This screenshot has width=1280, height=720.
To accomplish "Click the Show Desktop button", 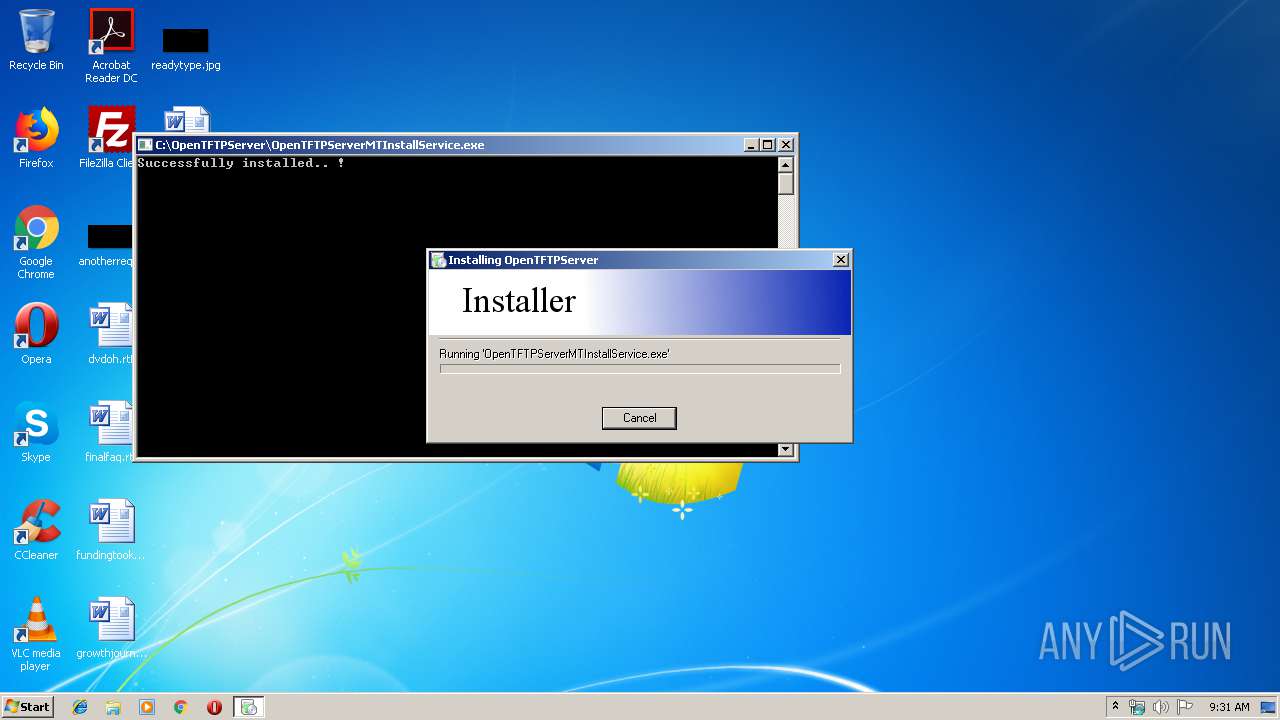I will (x=1270, y=707).
